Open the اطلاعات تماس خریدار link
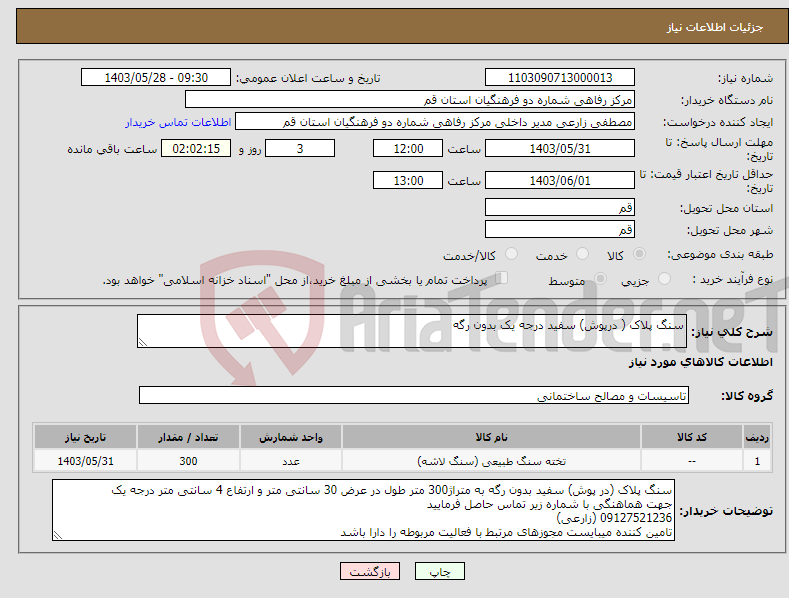 point(178,122)
